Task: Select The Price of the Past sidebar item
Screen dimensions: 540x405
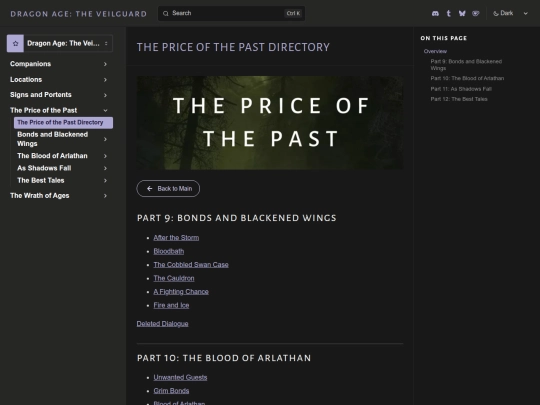Action: [43, 110]
